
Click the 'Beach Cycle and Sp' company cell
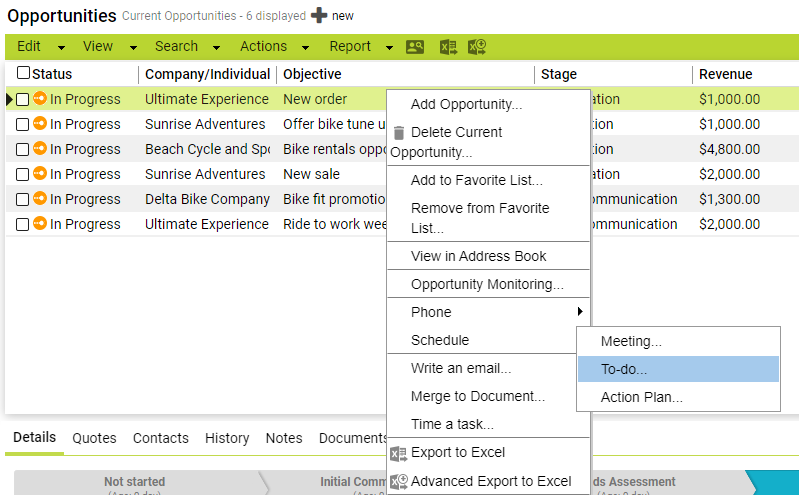point(207,149)
